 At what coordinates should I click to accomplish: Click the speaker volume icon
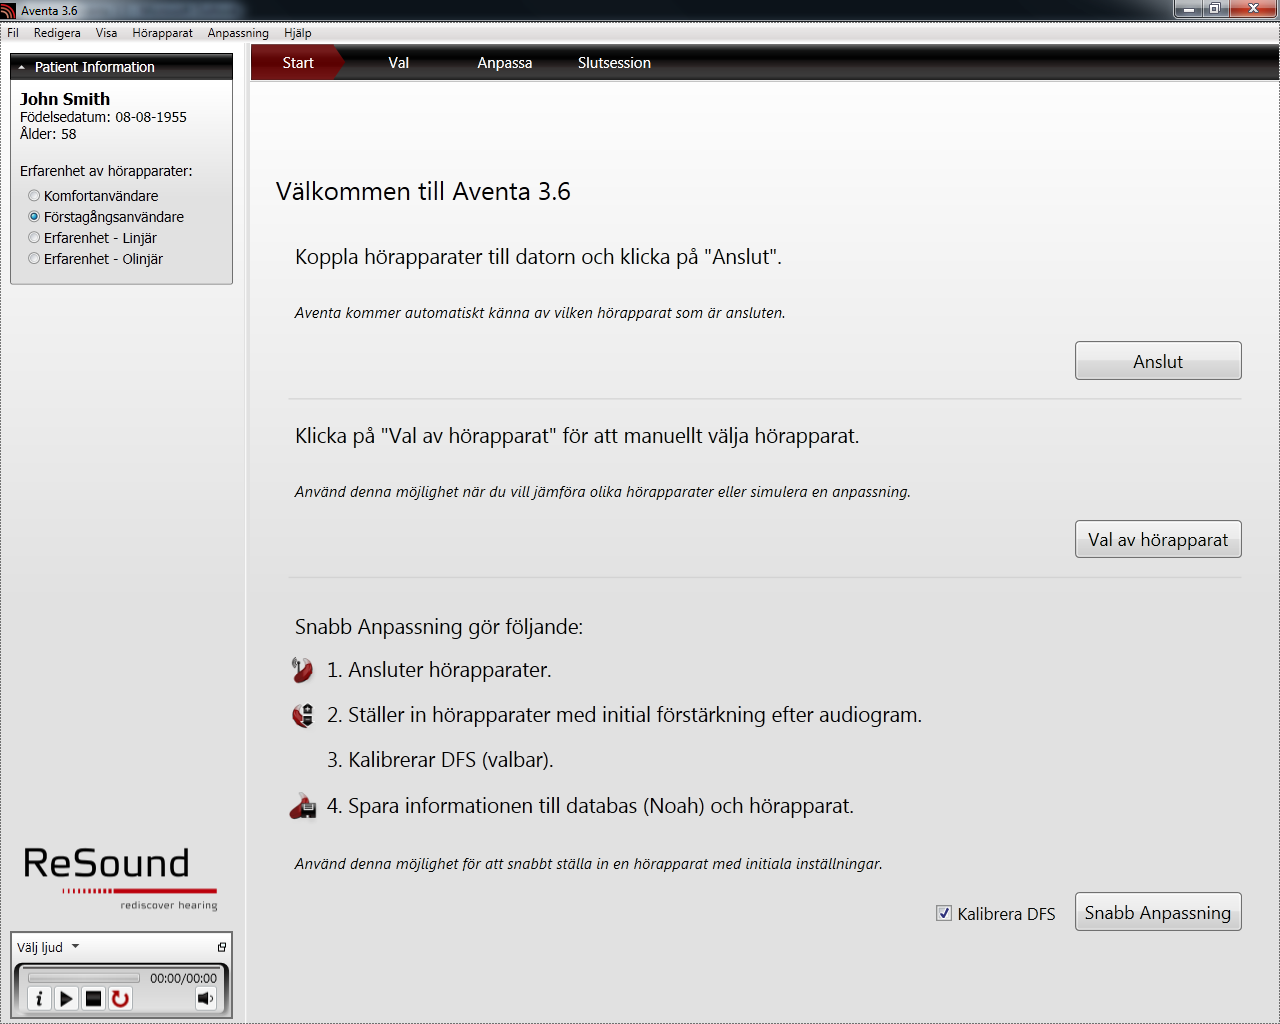tap(205, 998)
